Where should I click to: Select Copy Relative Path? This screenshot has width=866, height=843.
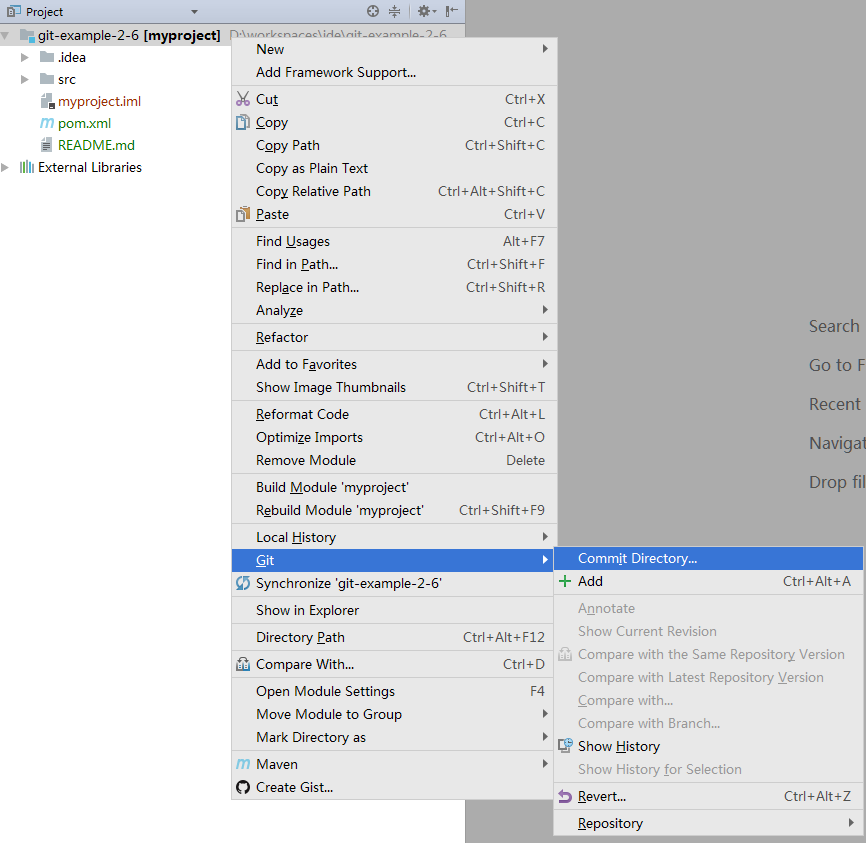click(x=394, y=191)
